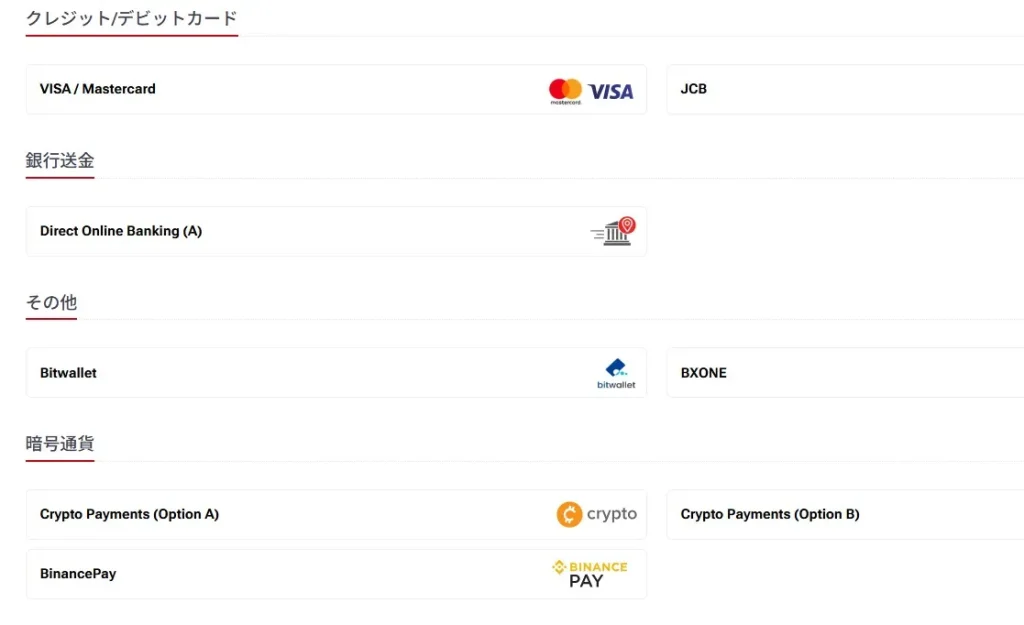Click the red location pin on bank icon
Image resolution: width=1024 pixels, height=625 pixels.
(x=627, y=224)
